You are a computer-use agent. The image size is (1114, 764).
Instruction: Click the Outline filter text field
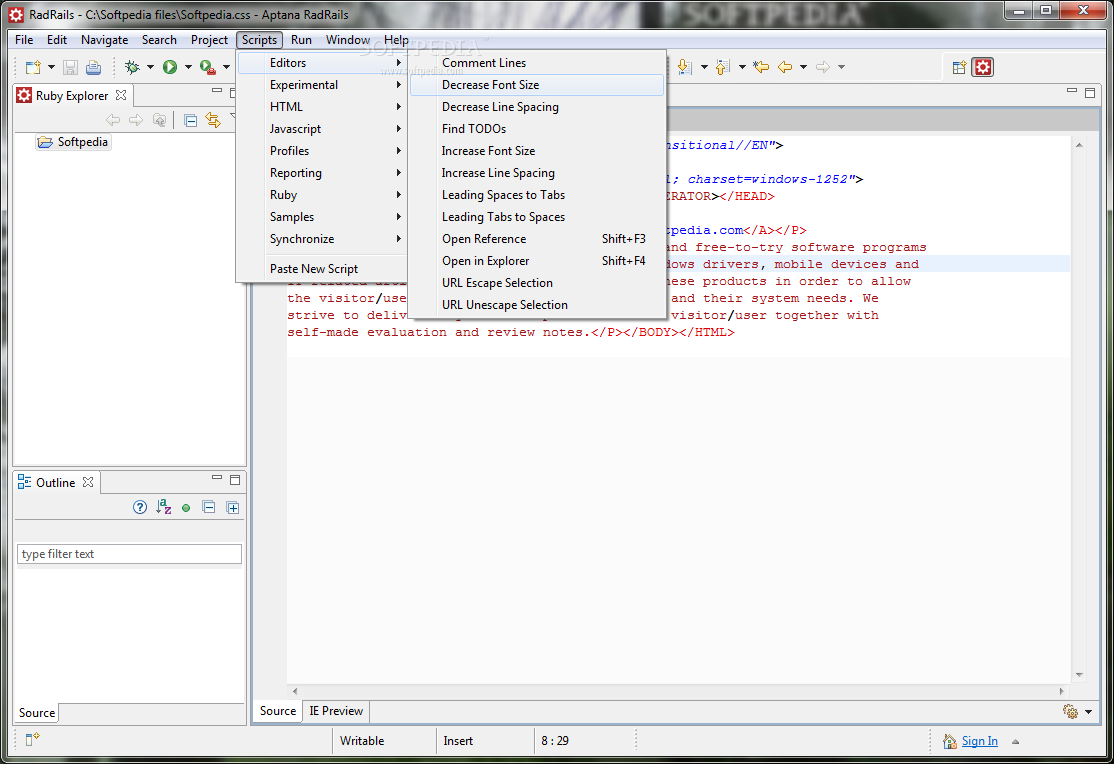pos(129,554)
